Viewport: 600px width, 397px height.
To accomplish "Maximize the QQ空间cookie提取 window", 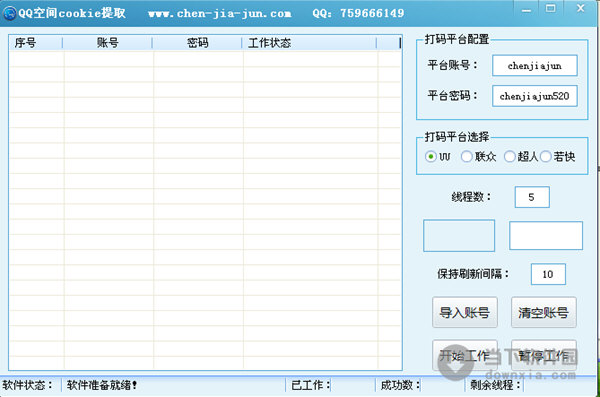I will coord(551,8).
